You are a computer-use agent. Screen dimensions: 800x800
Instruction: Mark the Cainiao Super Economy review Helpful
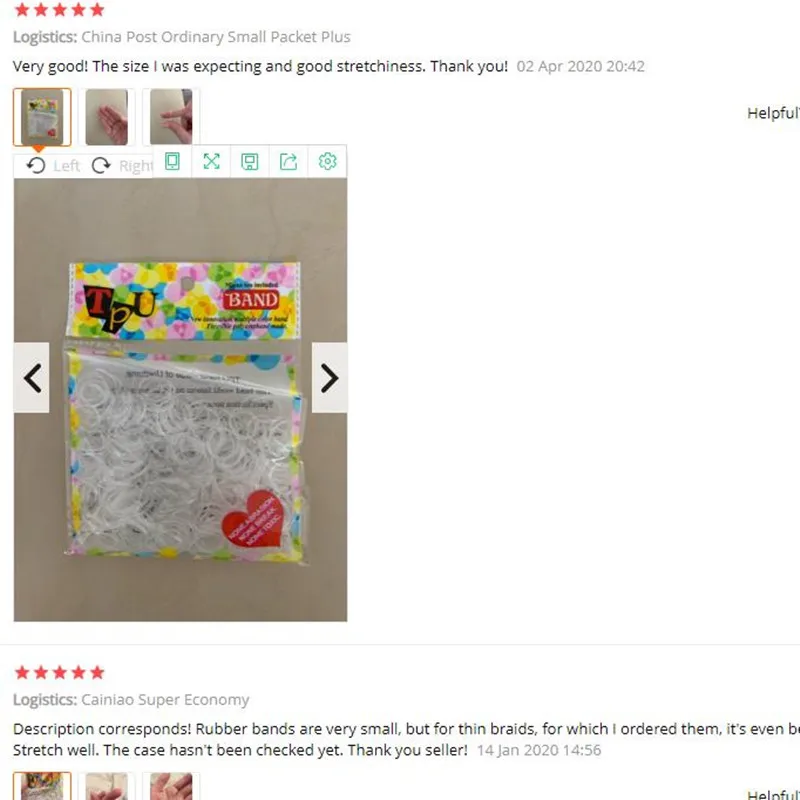pyautogui.click(x=773, y=794)
